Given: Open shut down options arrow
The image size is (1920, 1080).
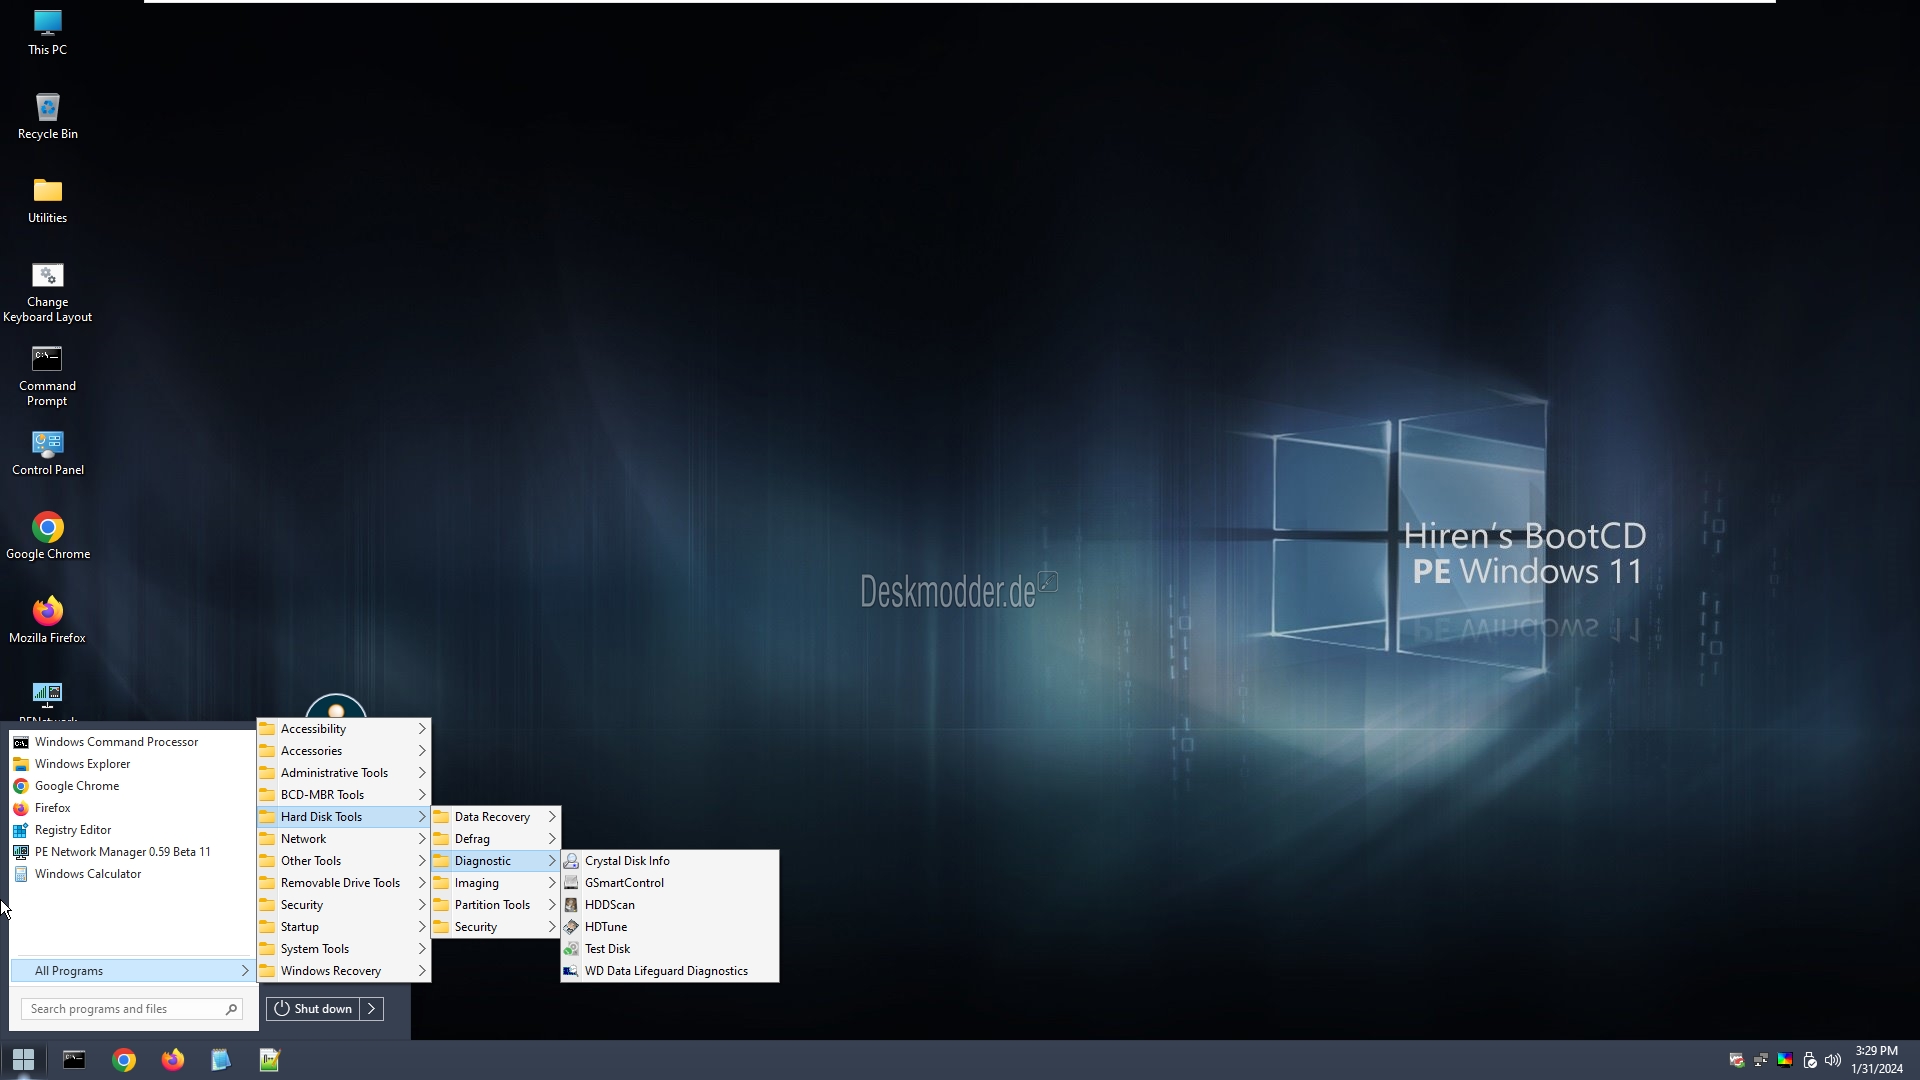Looking at the screenshot, I should 372,1009.
